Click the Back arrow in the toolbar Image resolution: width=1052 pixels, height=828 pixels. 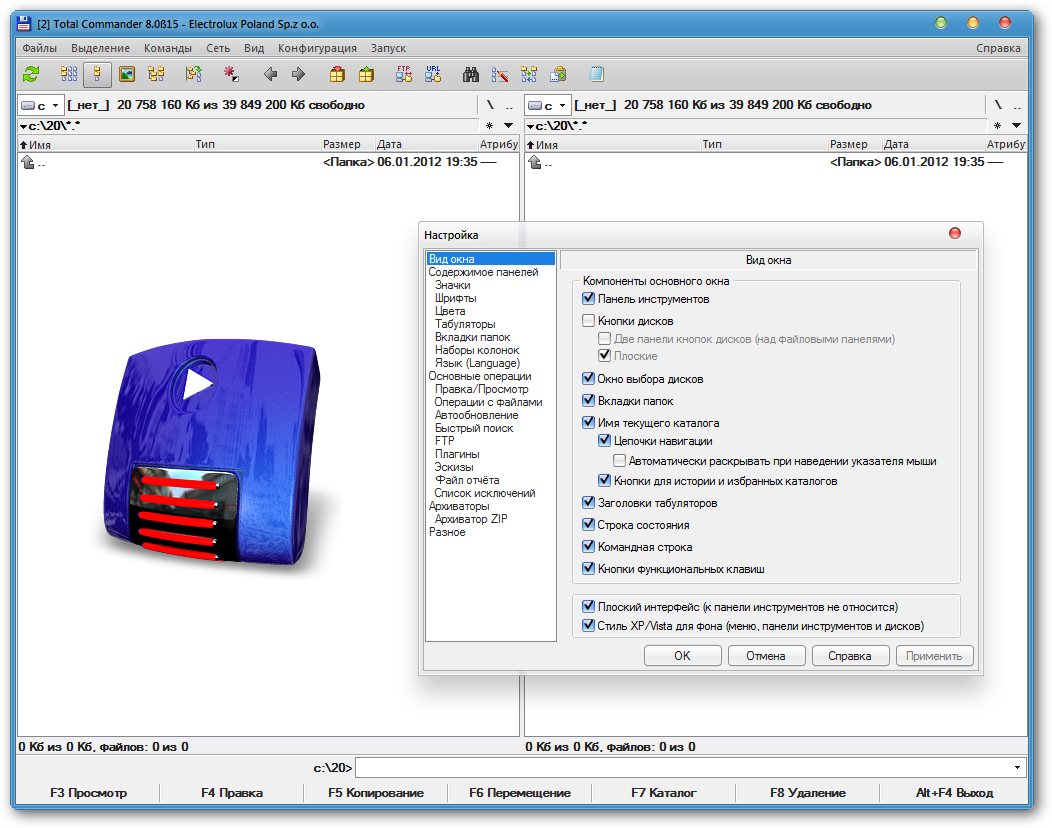[270, 74]
